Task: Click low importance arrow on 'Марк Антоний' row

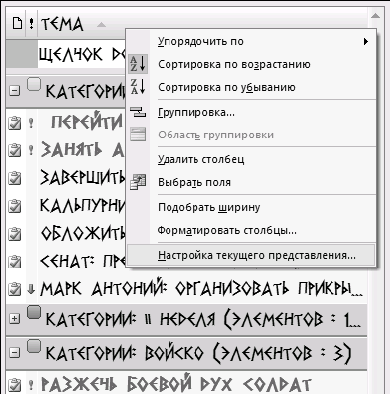Action: pyautogui.click(x=31, y=289)
